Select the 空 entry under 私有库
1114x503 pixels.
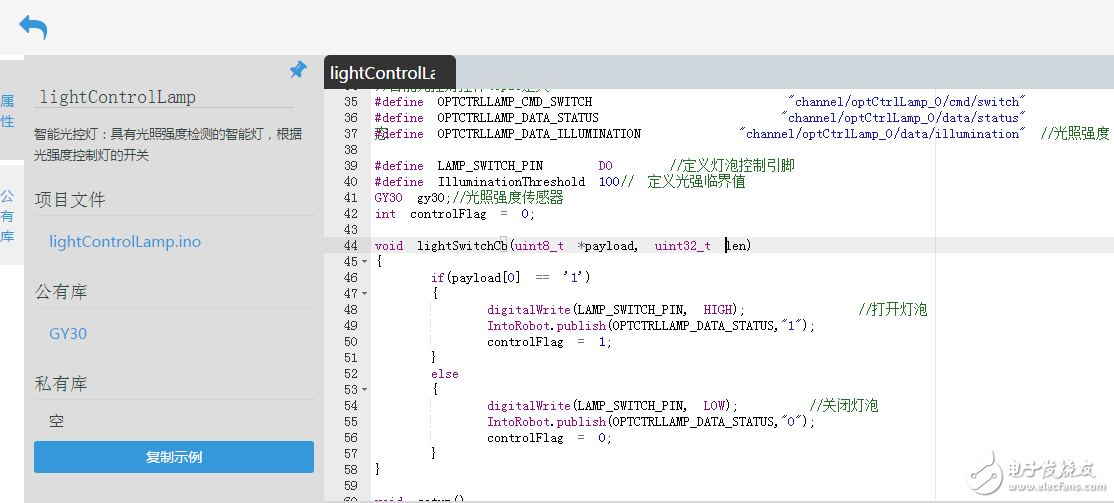pos(57,421)
